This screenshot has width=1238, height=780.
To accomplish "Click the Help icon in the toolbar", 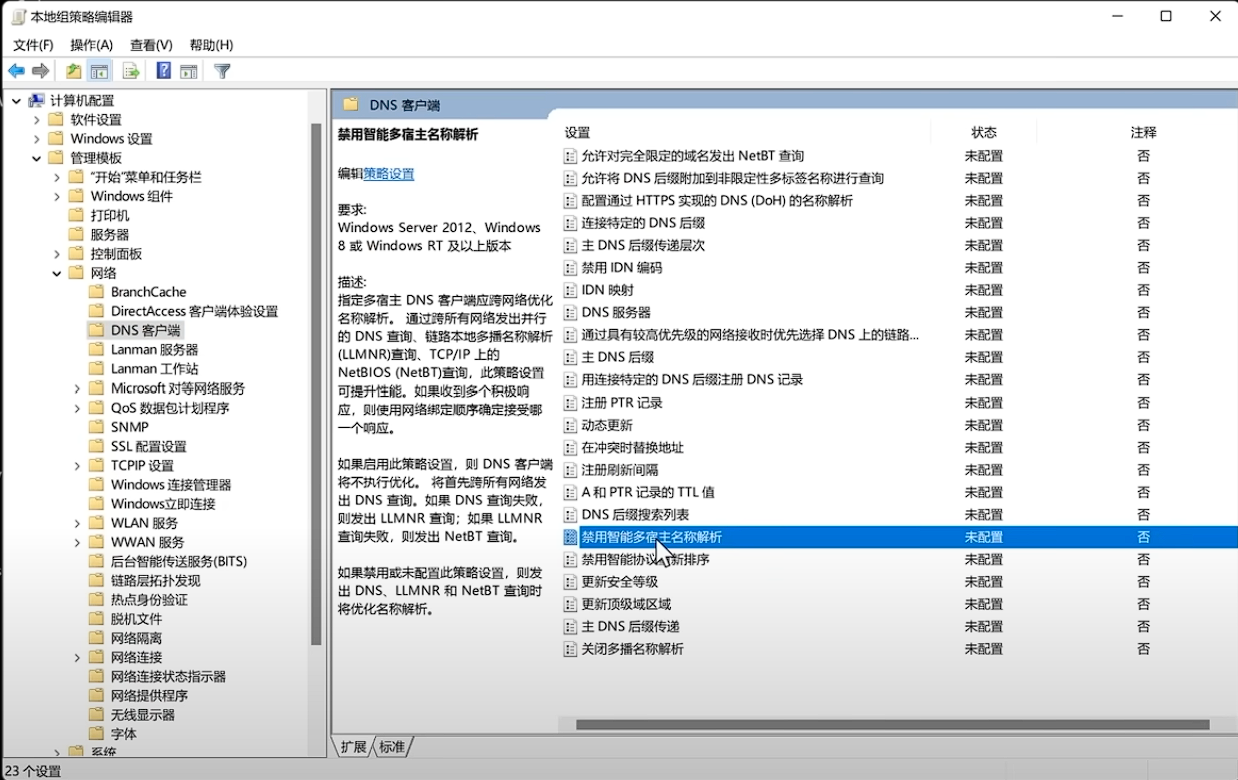I will point(162,70).
